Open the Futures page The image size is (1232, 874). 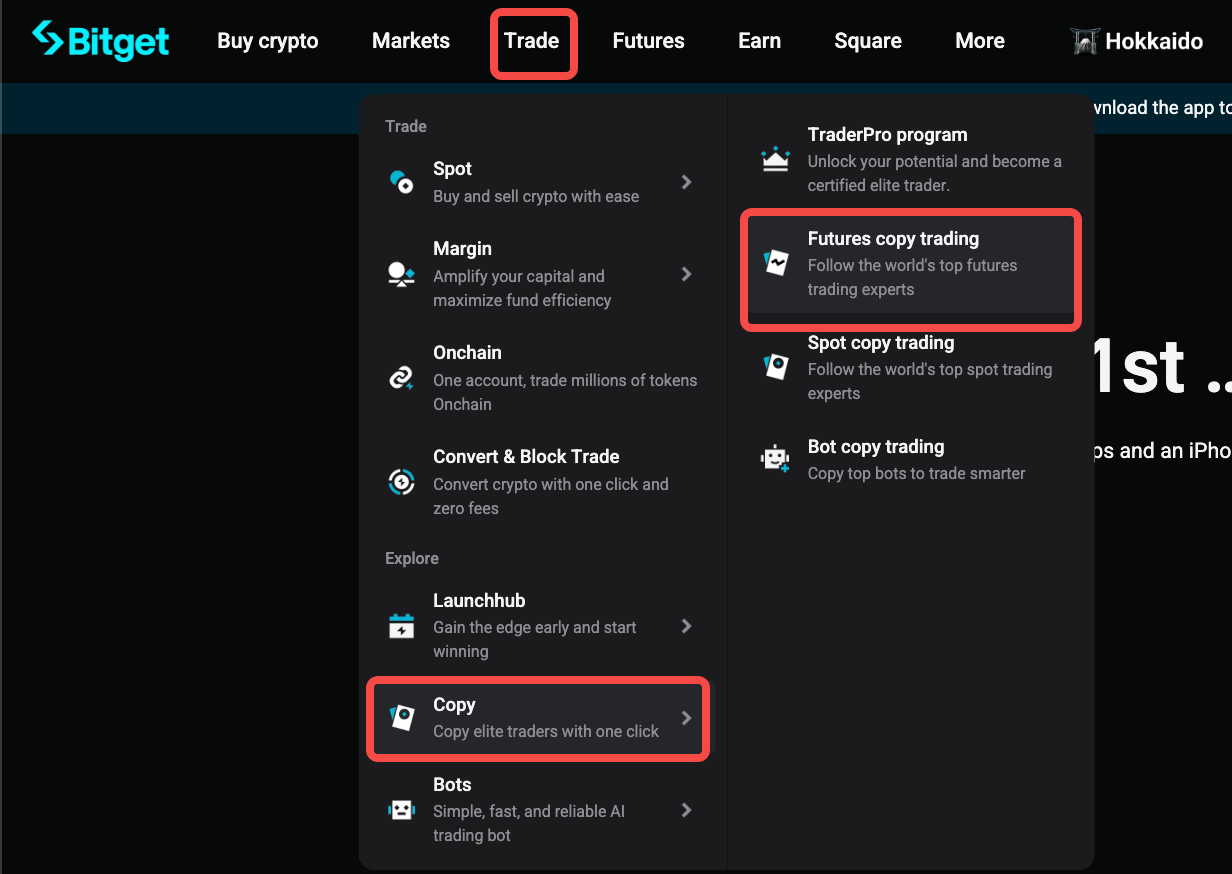pyautogui.click(x=648, y=40)
